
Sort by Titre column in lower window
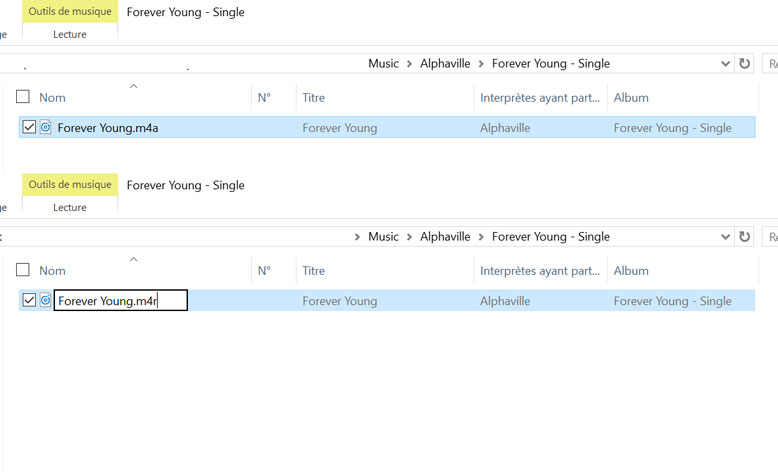pyautogui.click(x=314, y=270)
